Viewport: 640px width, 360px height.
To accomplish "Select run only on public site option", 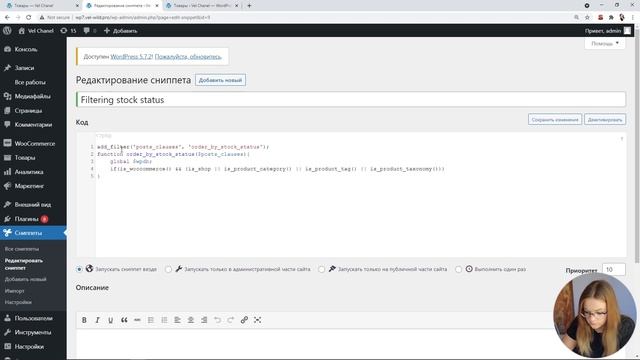I will click(322, 269).
